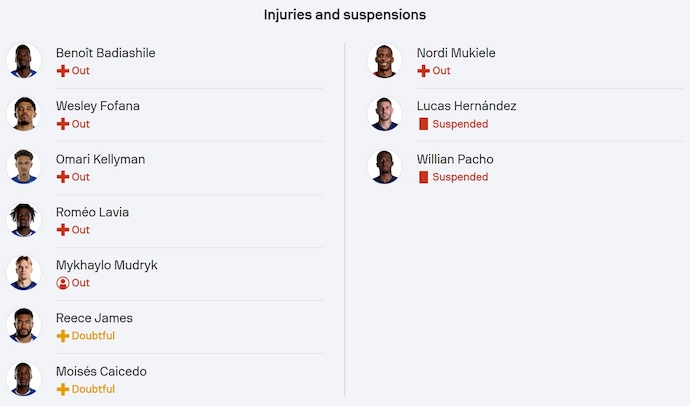690x406 pixels.
Task: Click the red cross icon under Nordi Mukiele
Action: click(423, 71)
